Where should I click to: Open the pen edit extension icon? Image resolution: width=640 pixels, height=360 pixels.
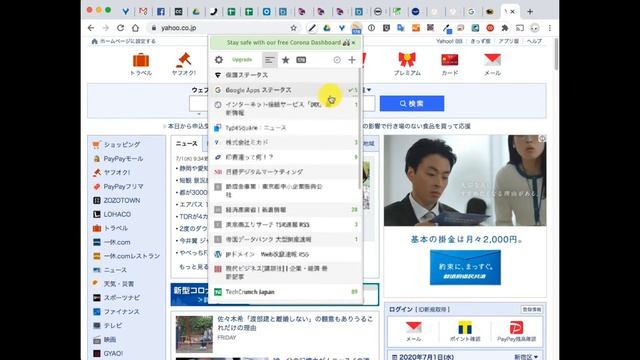point(312,28)
